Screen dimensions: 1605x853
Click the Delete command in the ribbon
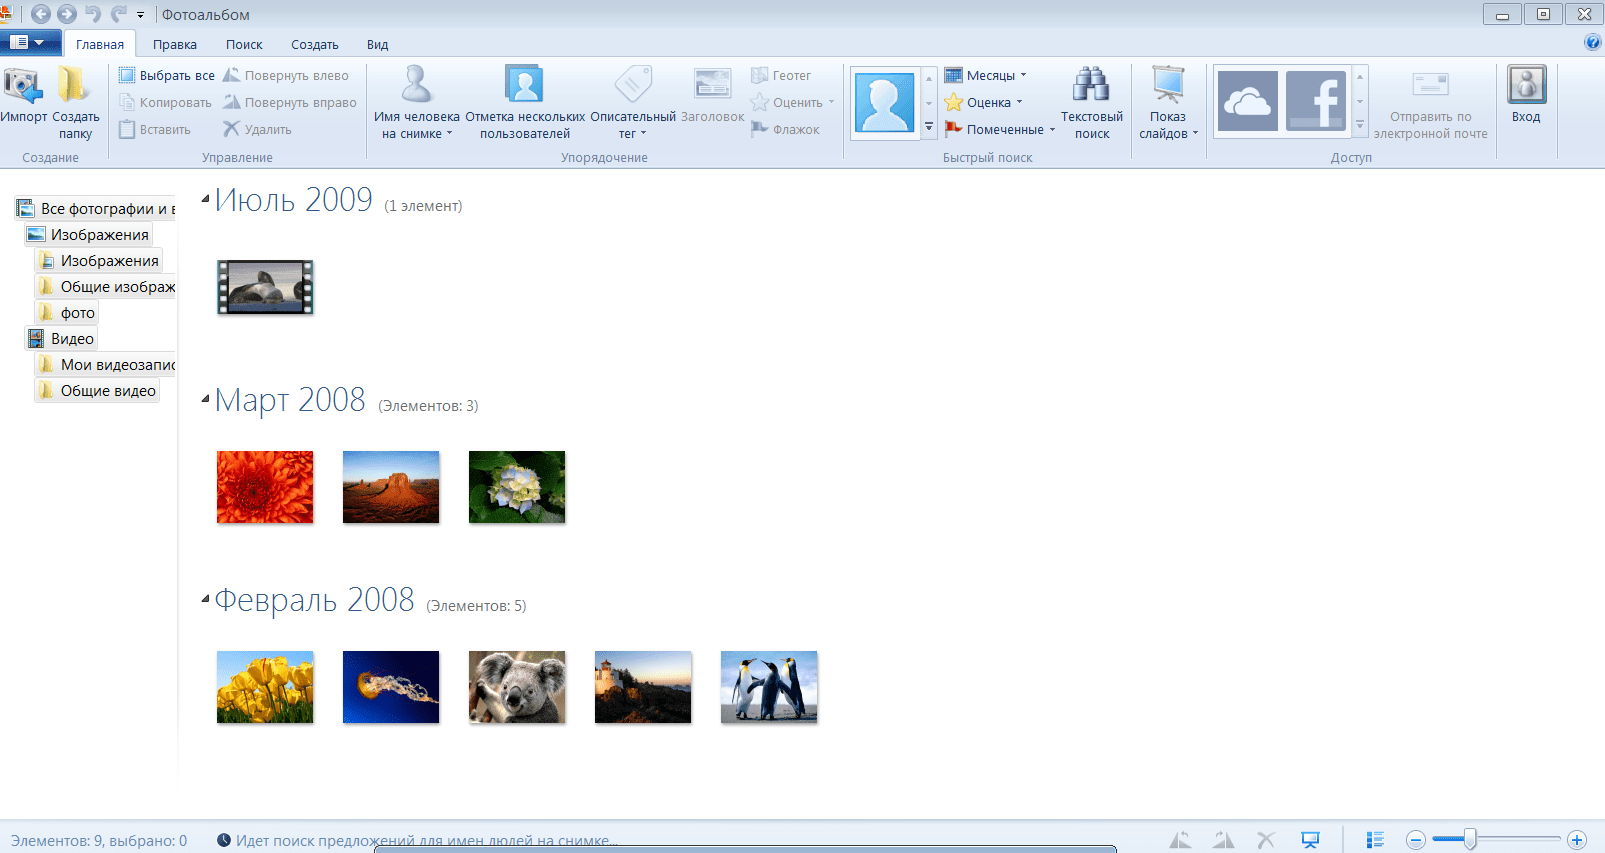coord(257,130)
